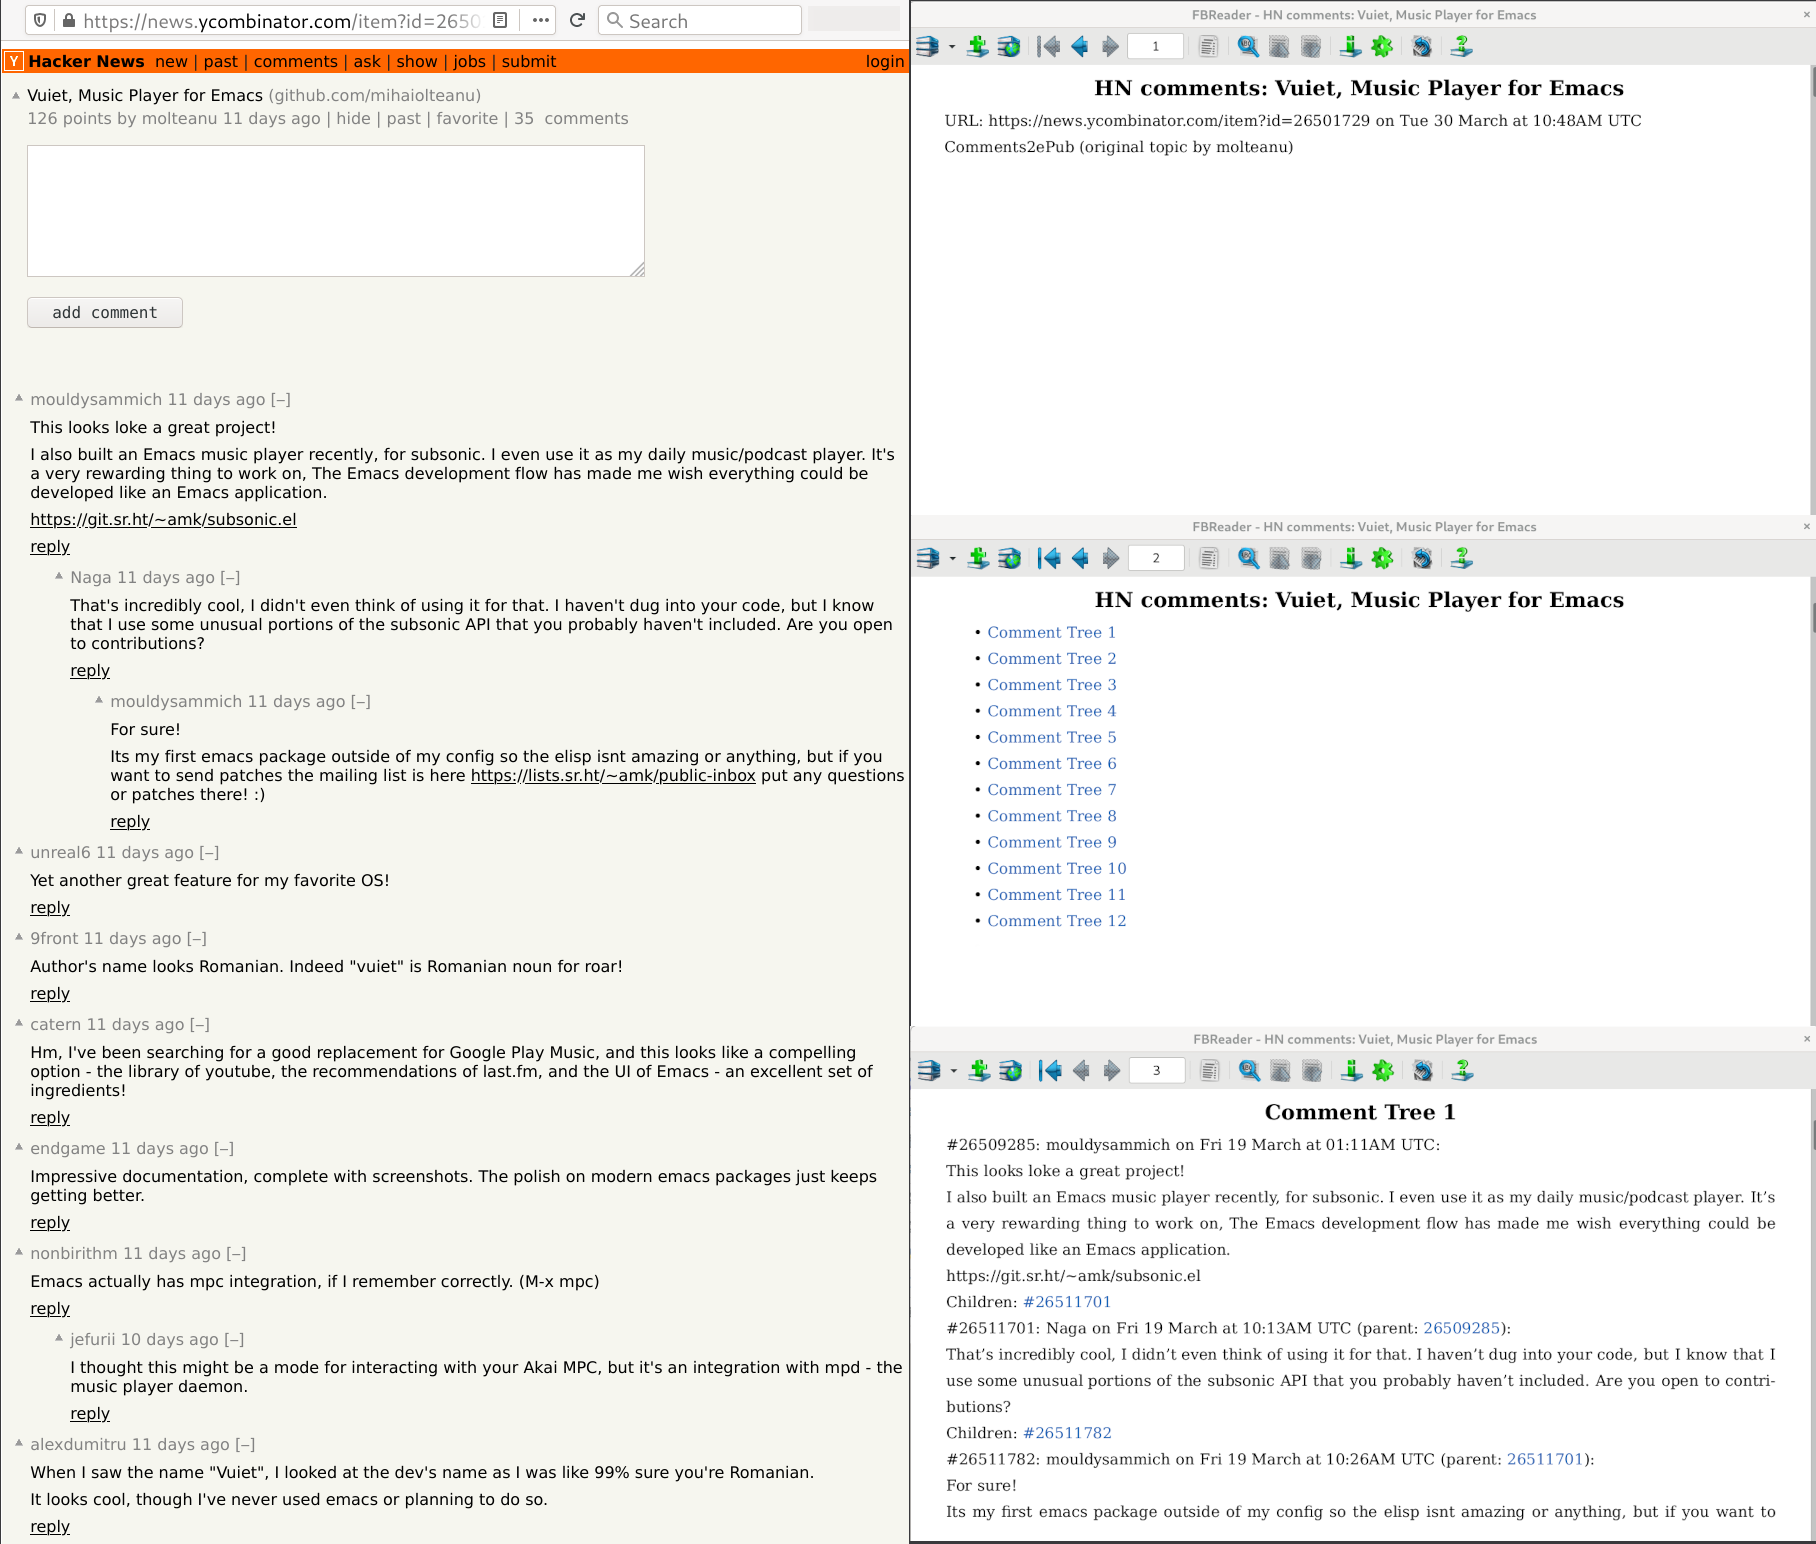The height and width of the screenshot is (1544, 1816).
Task: Open network library in bottom FBReader window
Action: tap(1011, 1071)
